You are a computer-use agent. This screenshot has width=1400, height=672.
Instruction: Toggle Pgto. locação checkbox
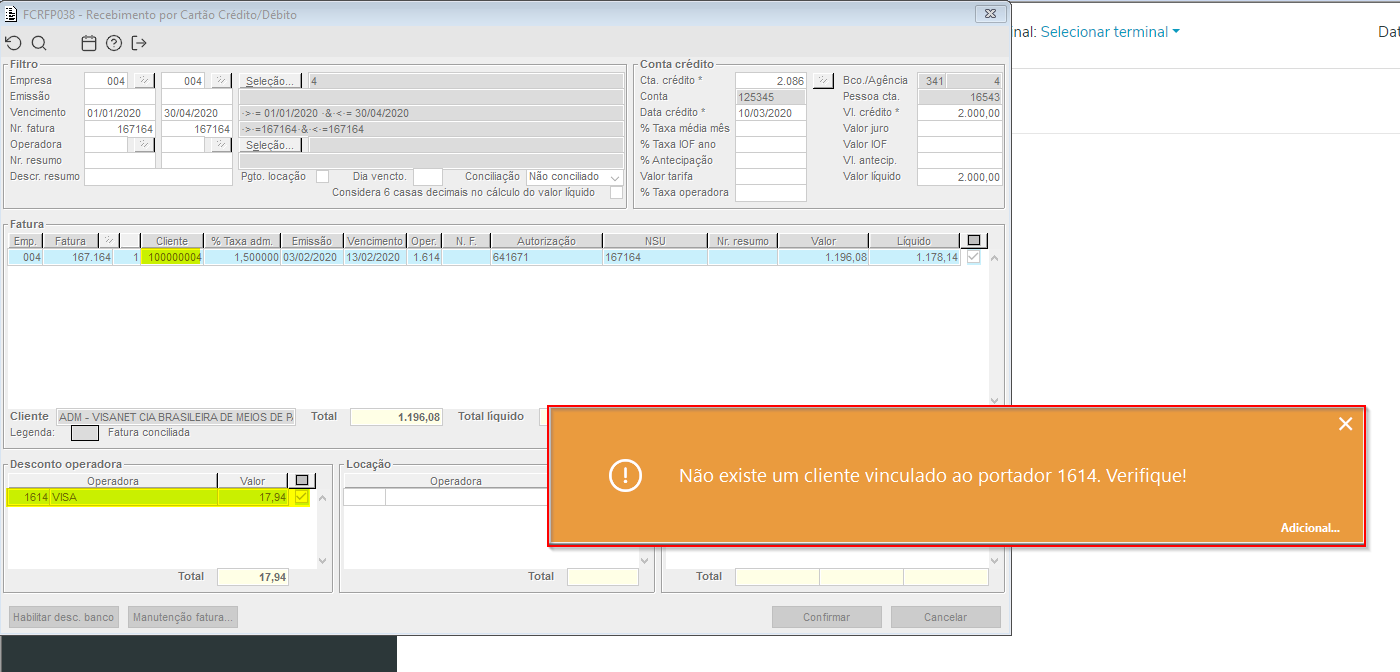(322, 177)
